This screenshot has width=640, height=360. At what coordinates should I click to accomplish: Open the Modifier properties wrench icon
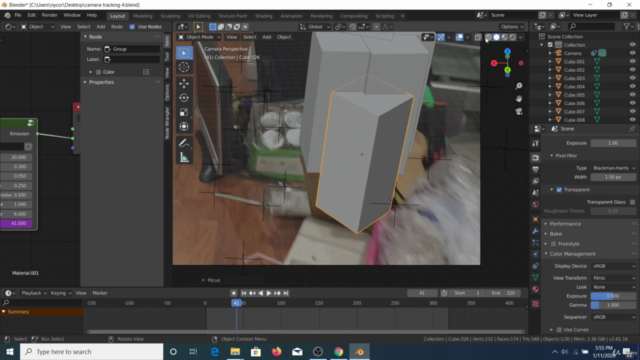coord(536,231)
